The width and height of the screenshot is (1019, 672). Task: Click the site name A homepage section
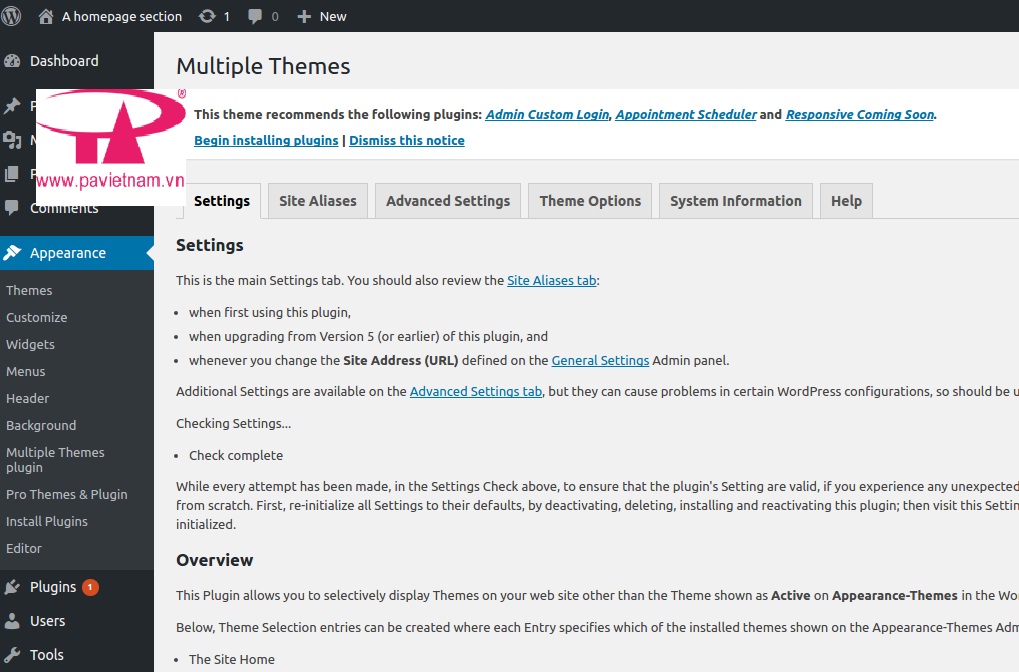(122, 16)
